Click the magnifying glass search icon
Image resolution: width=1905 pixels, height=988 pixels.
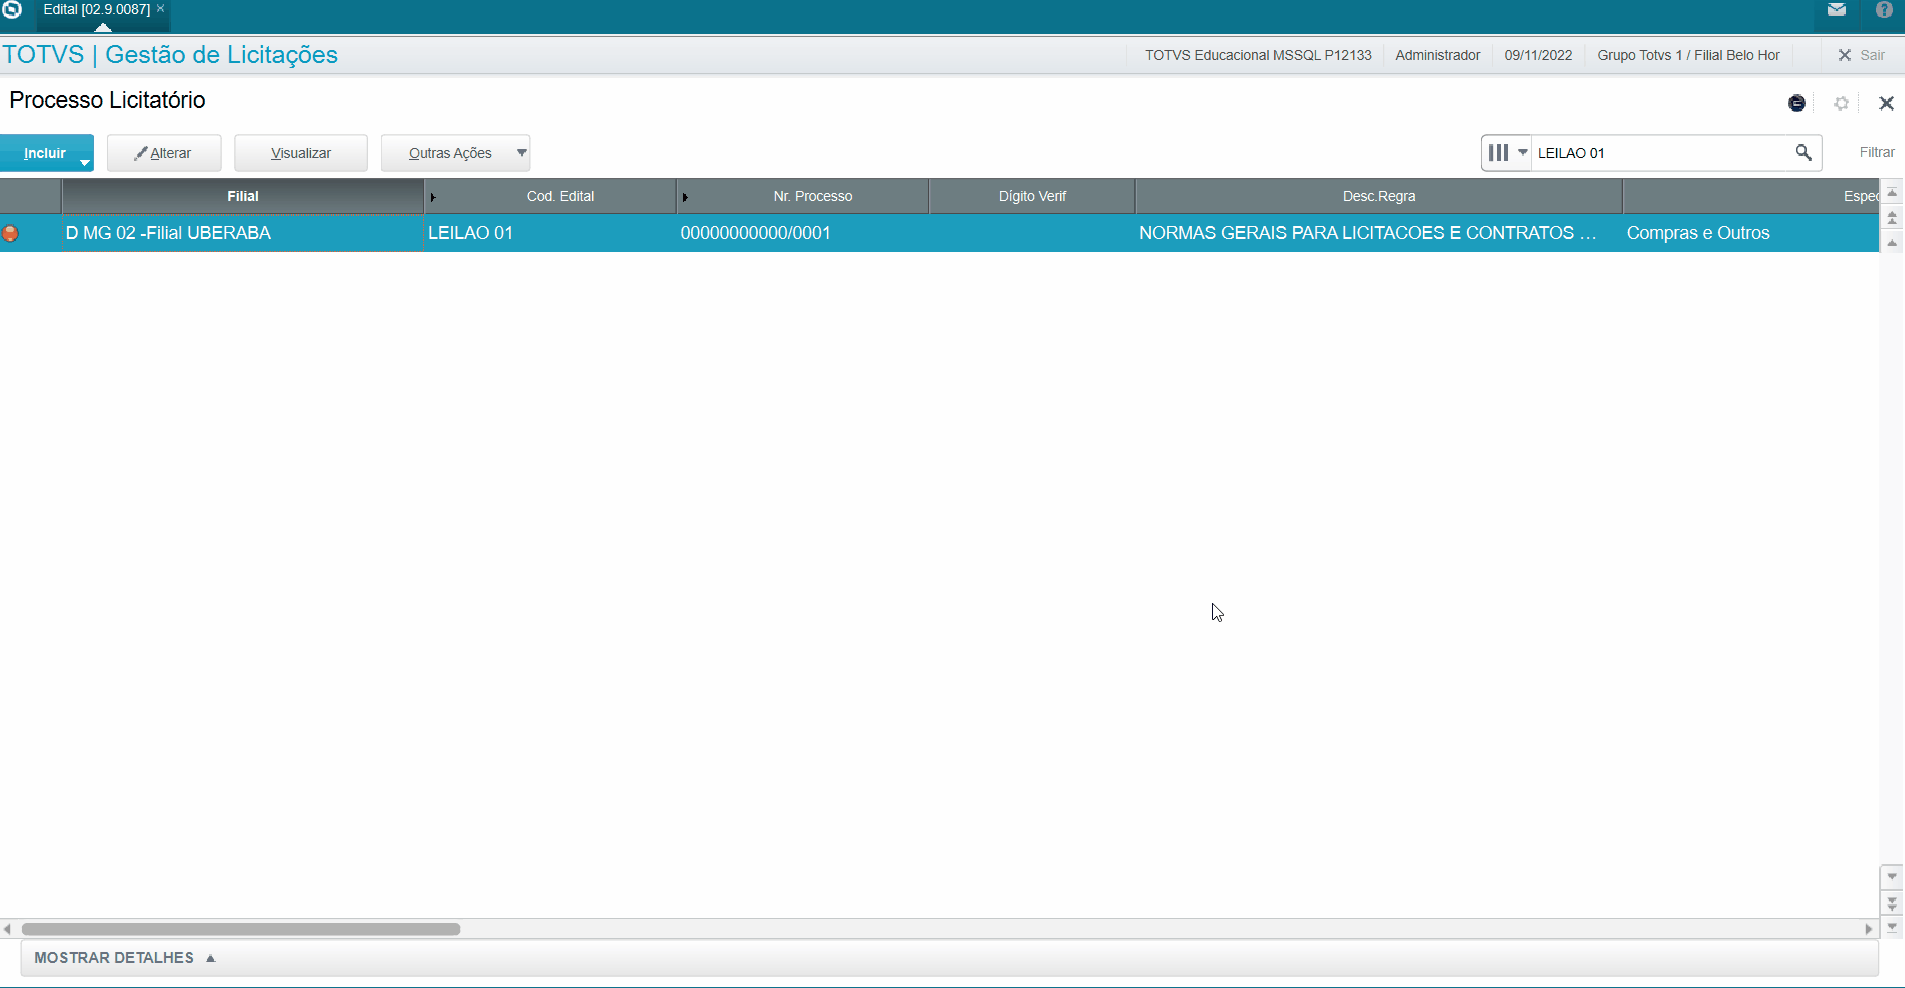tap(1804, 153)
